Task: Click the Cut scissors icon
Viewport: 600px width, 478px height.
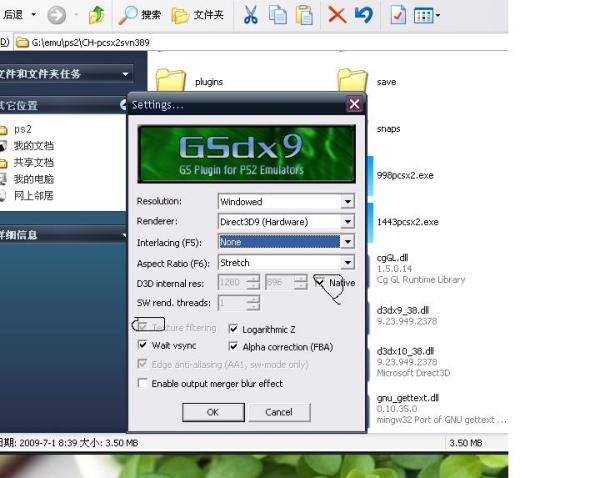Action: point(251,15)
